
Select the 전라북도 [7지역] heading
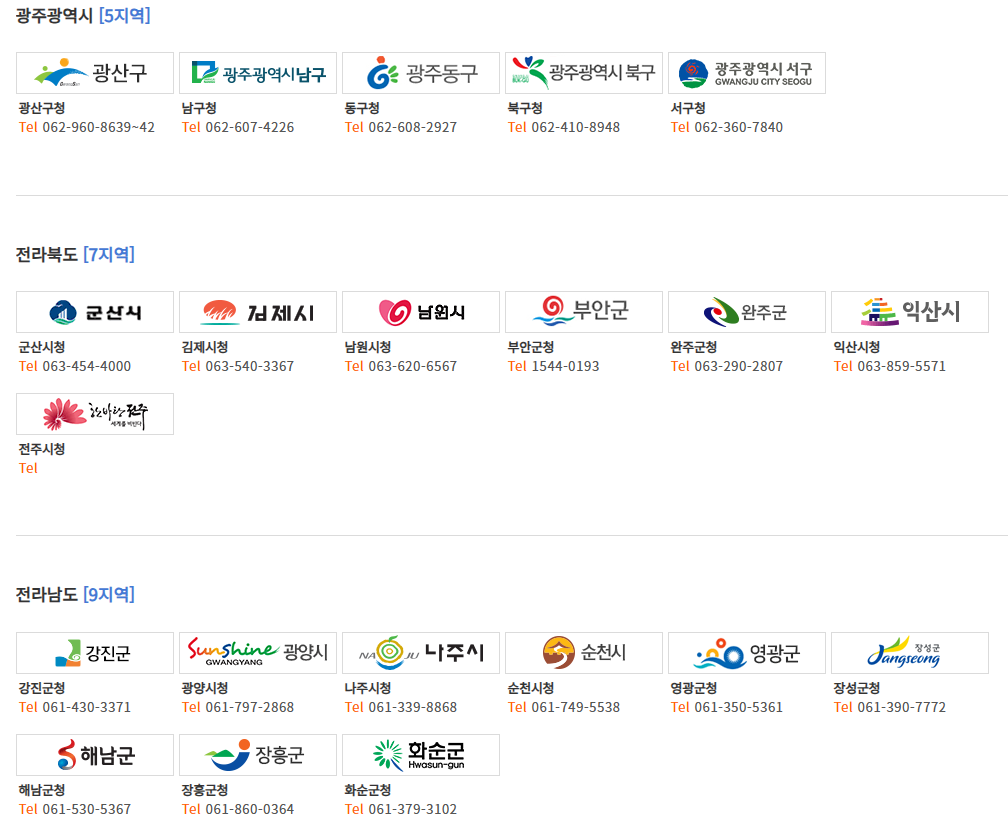tap(75, 255)
